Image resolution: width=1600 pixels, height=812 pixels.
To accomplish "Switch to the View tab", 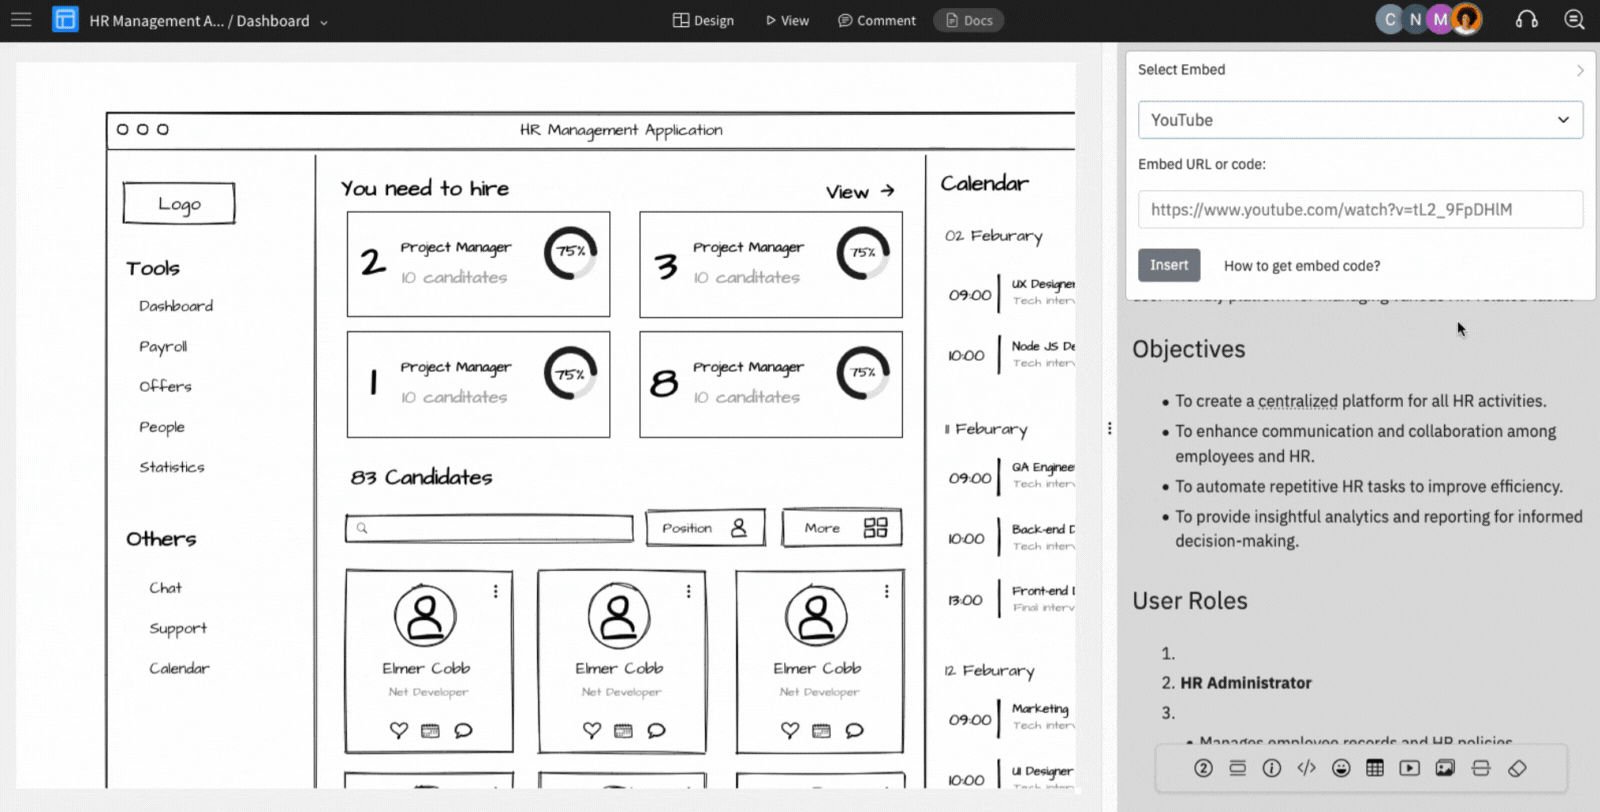I will pos(787,20).
